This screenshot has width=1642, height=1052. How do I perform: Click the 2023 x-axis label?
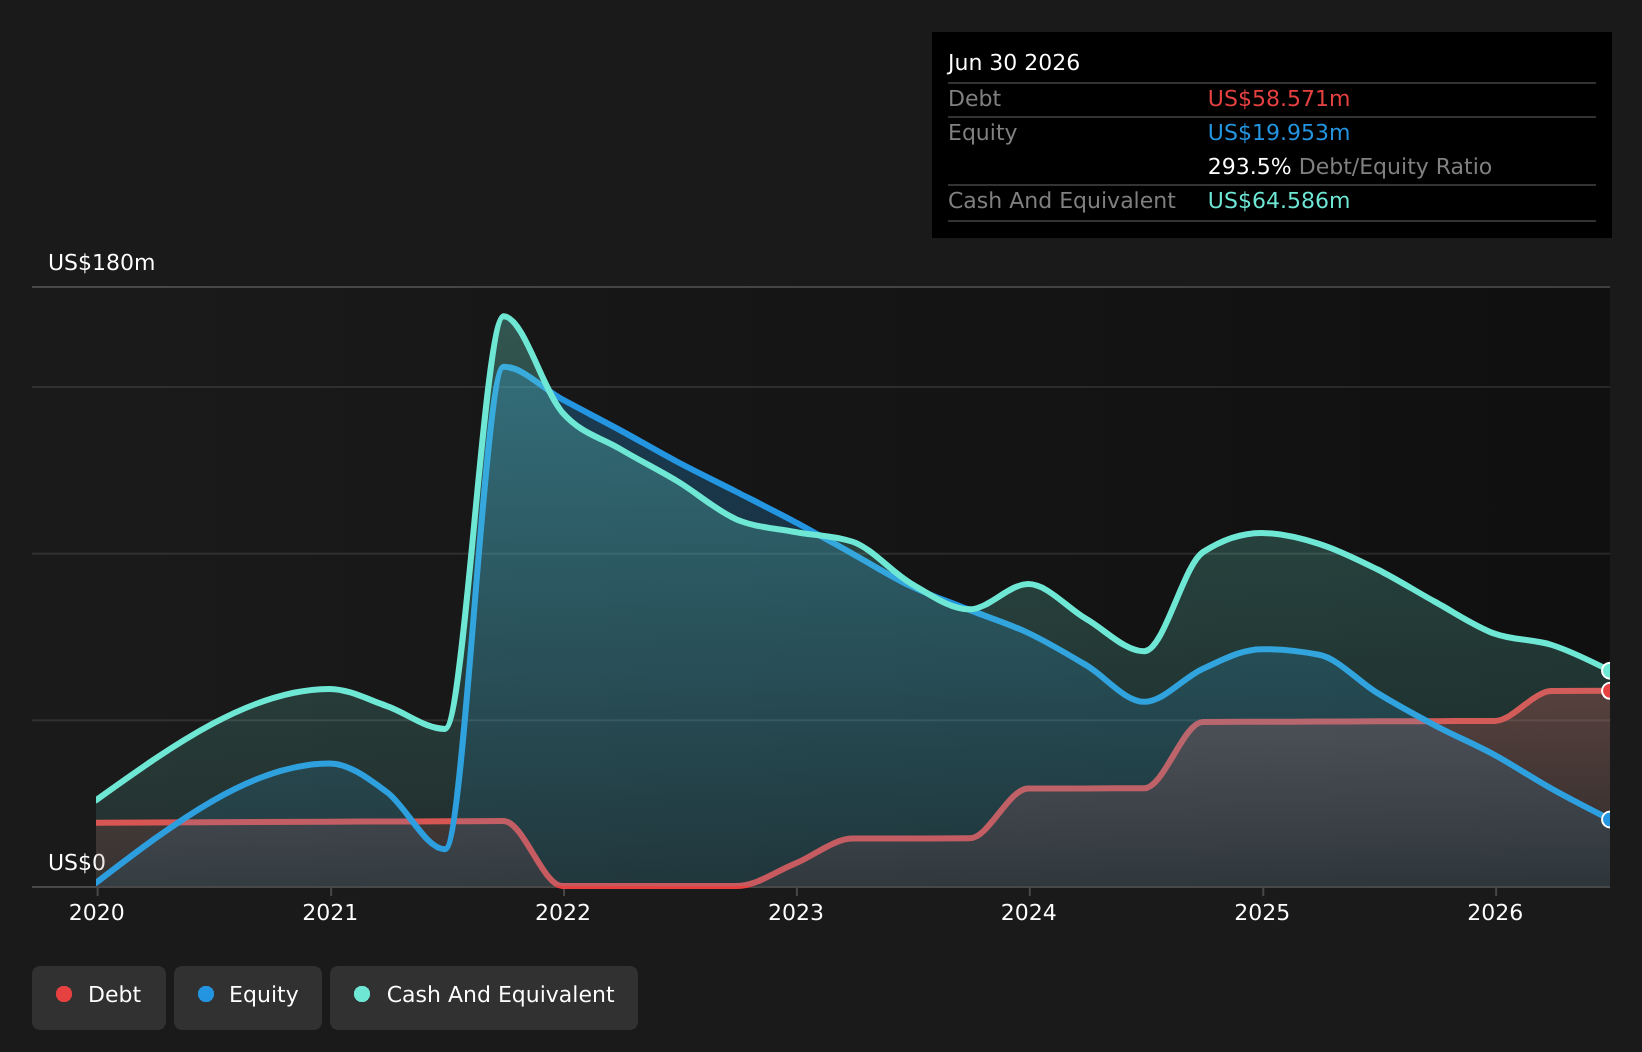click(796, 913)
